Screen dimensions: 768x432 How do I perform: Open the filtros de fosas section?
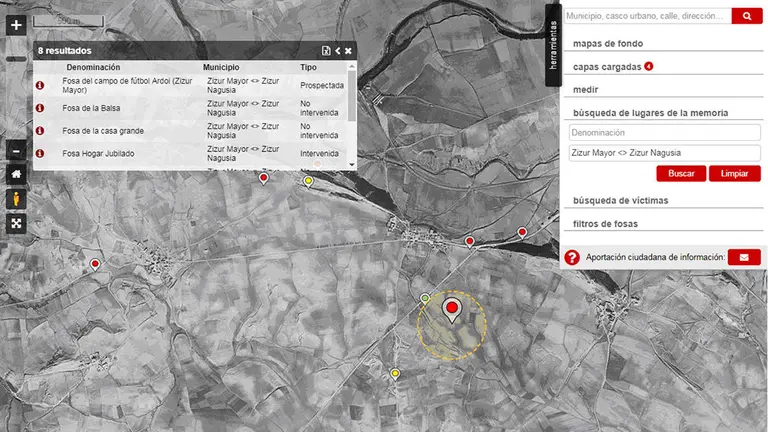[605, 223]
